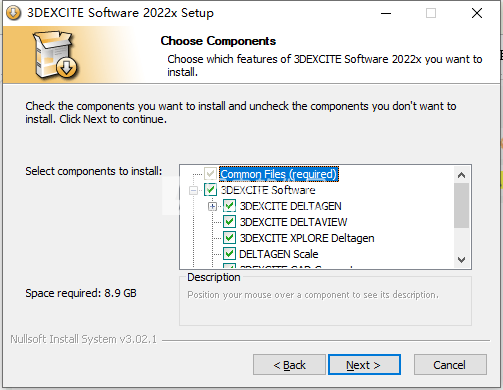This screenshot has width=503, height=390.
Task: Uncheck 3DEXCITE DELTAVIEW component
Action: point(229,222)
